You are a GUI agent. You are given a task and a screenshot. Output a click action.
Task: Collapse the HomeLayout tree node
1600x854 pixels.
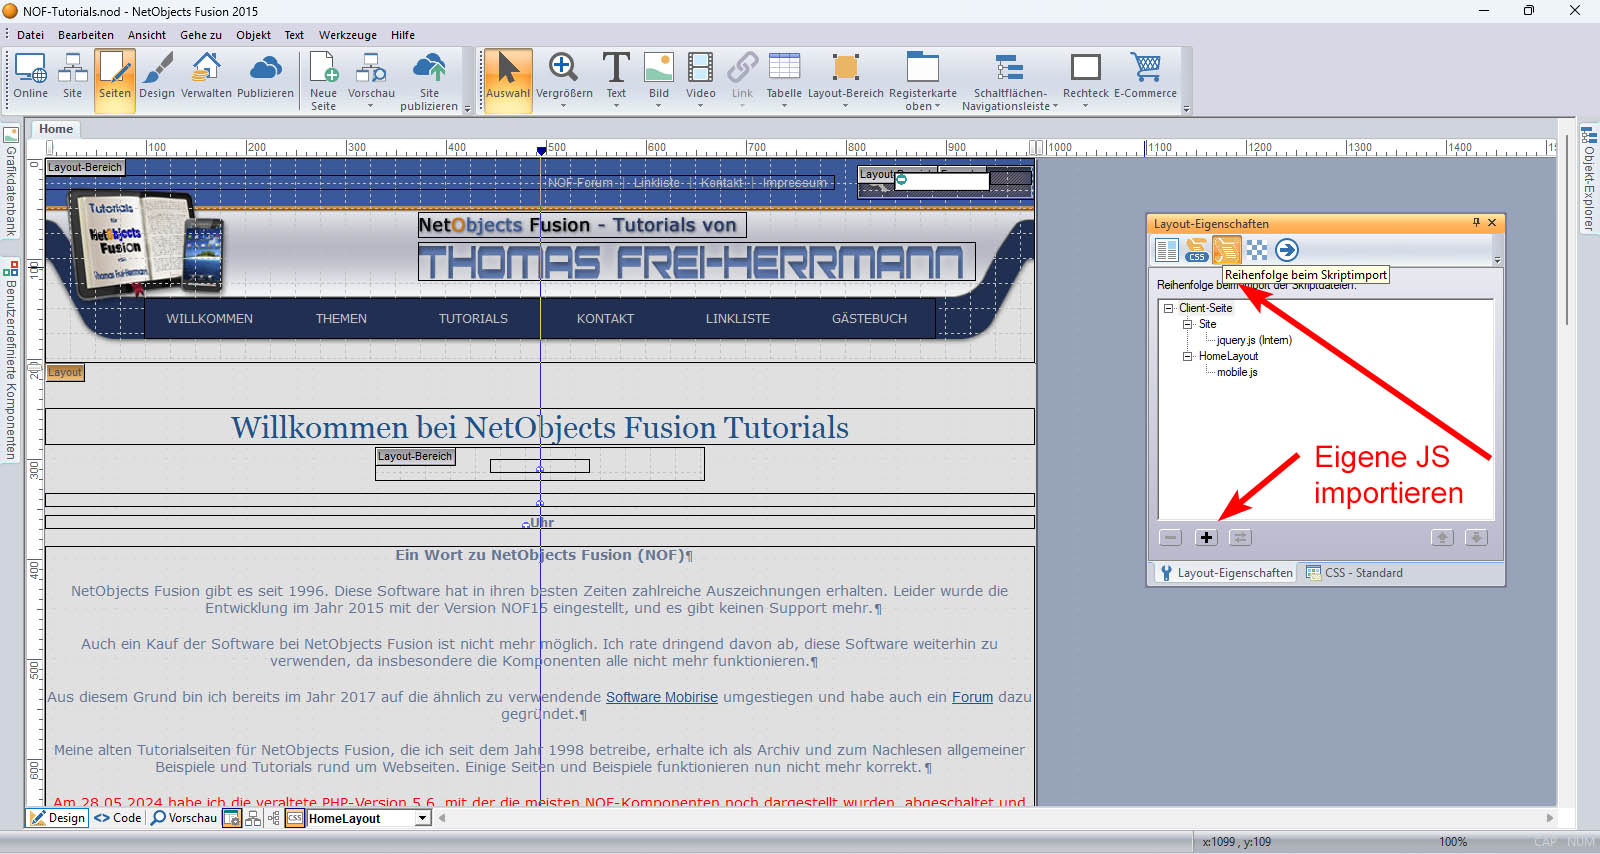[x=1188, y=356]
